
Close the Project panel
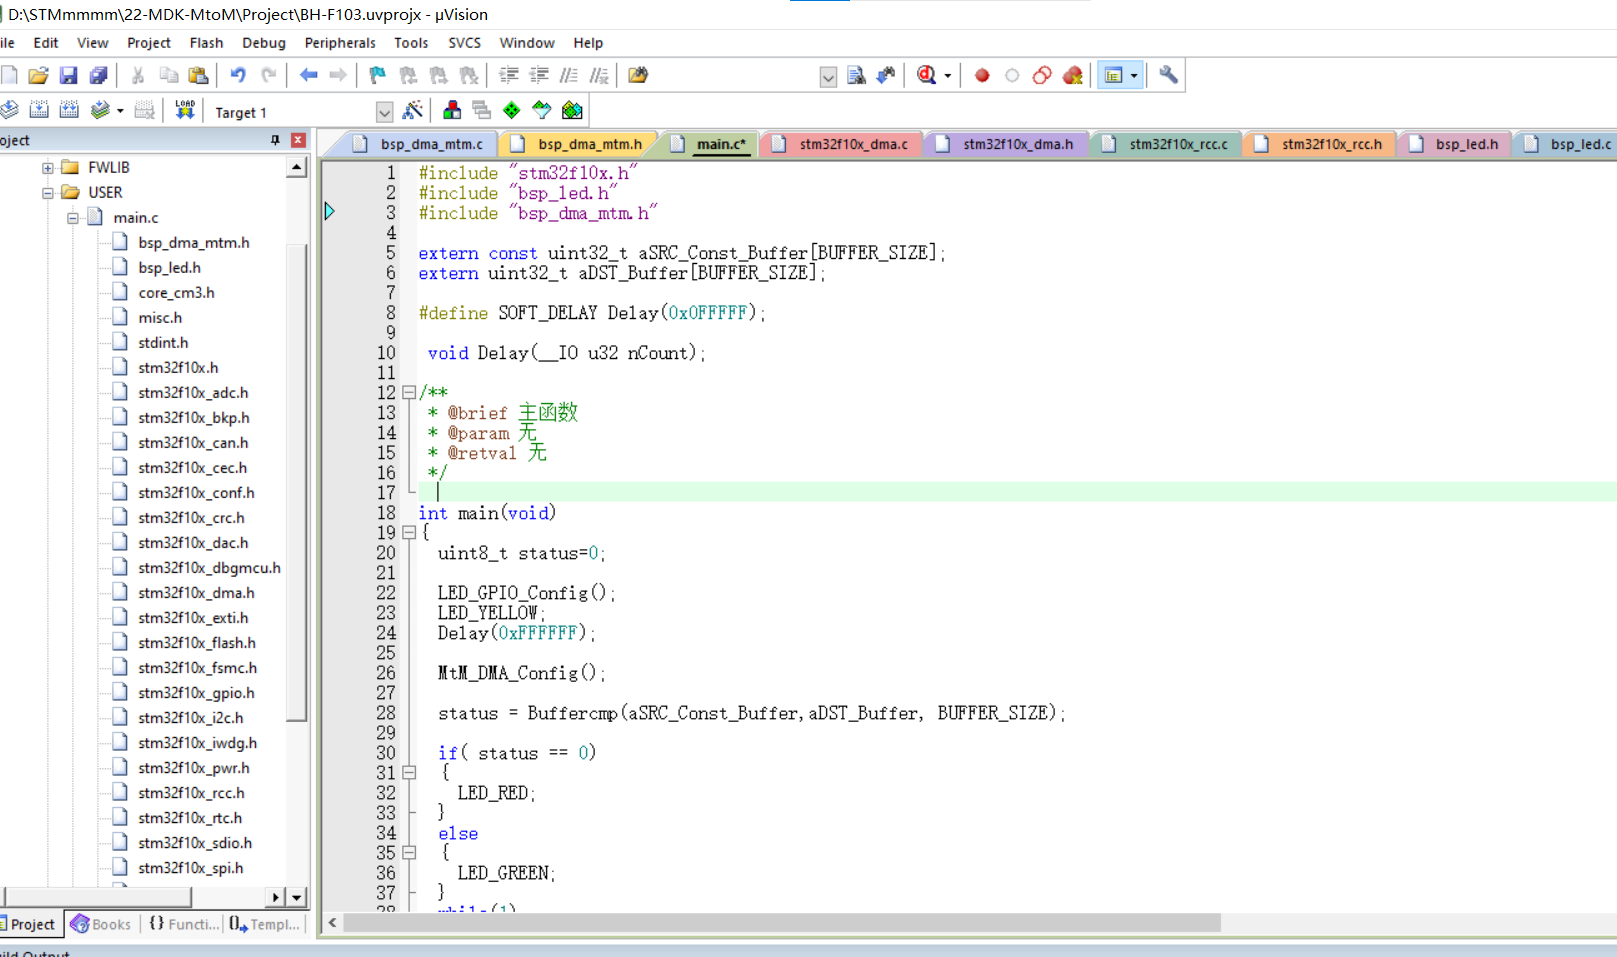coord(298,140)
